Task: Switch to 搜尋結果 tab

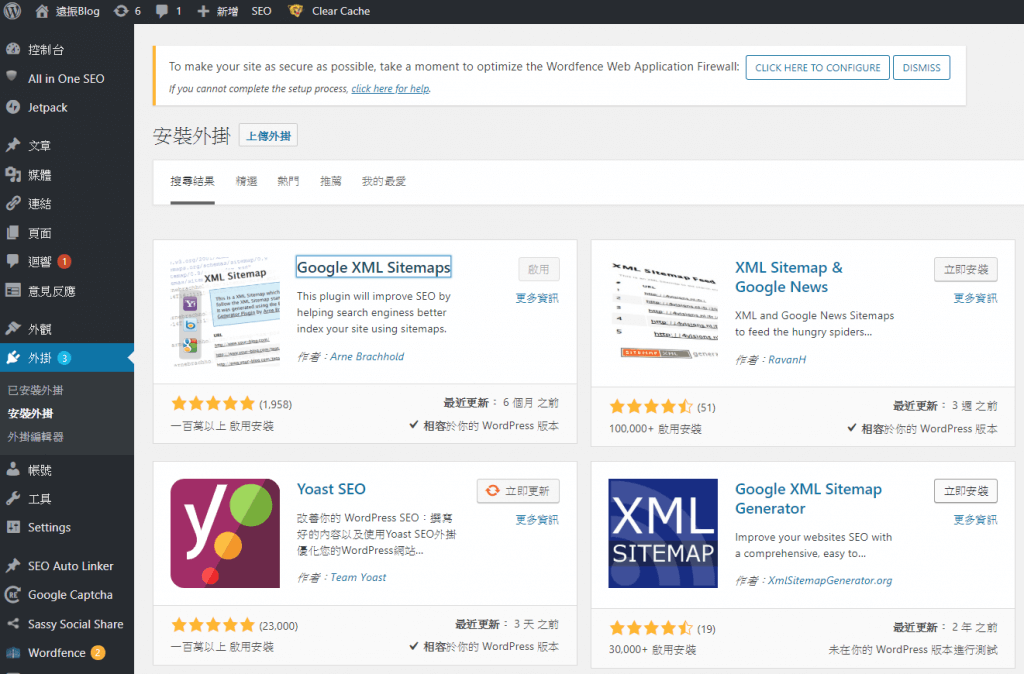Action: (x=193, y=181)
